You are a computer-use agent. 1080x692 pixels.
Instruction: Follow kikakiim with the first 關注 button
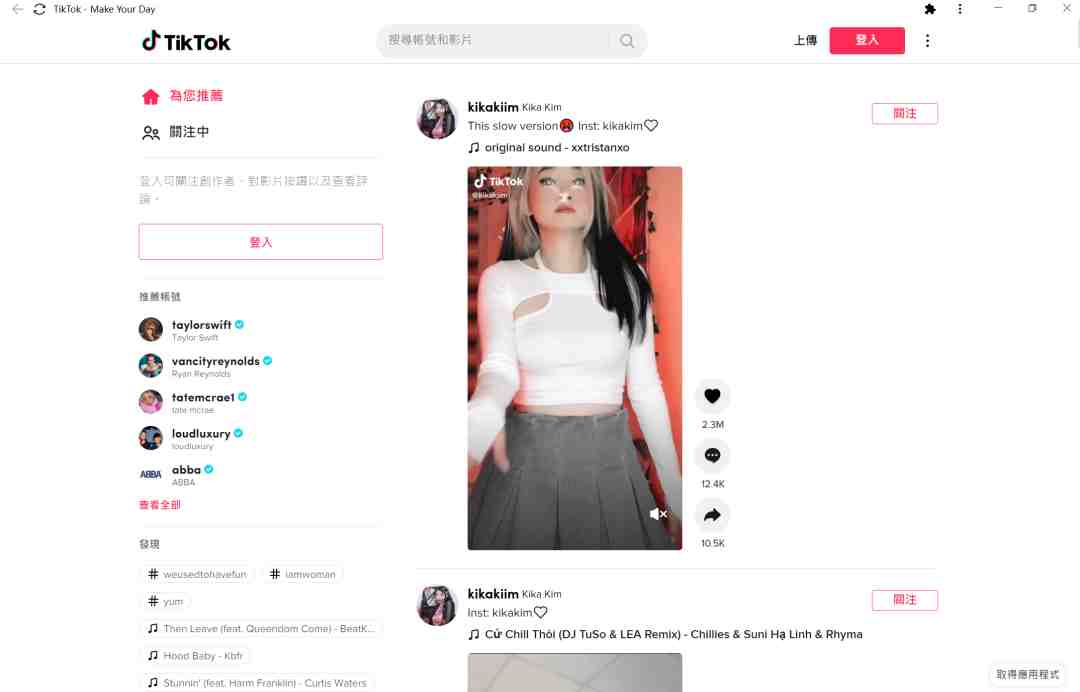click(904, 114)
